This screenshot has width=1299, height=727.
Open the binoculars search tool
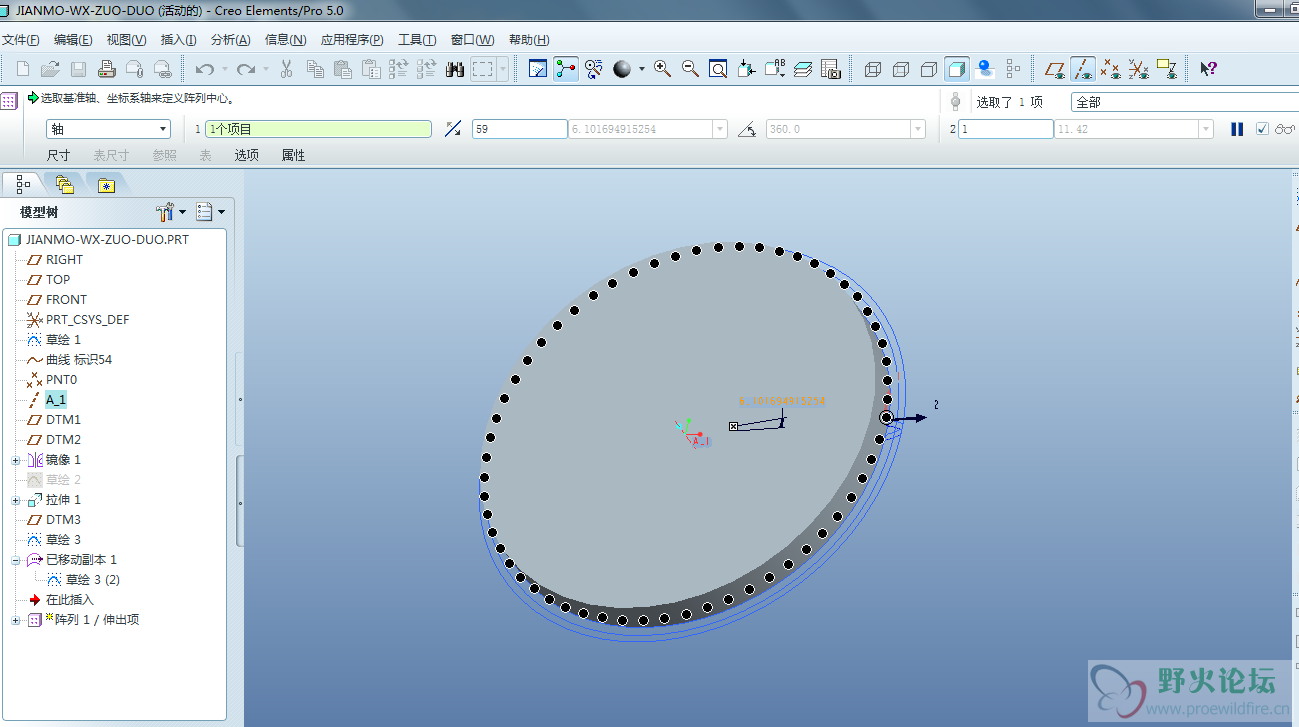[454, 69]
